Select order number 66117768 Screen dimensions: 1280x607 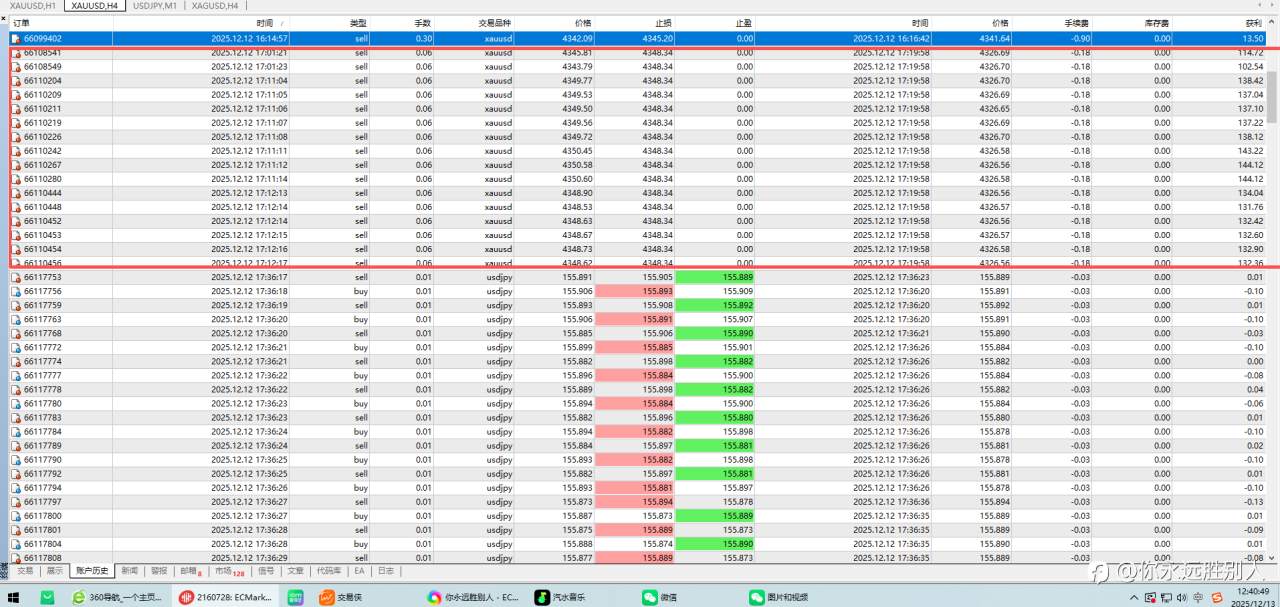click(42, 333)
